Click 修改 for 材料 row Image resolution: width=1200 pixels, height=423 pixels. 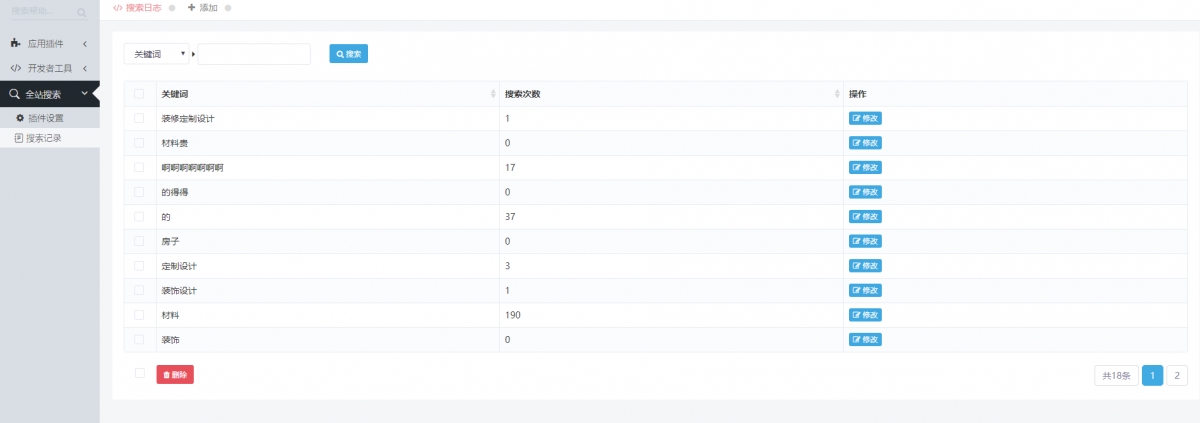pos(865,315)
